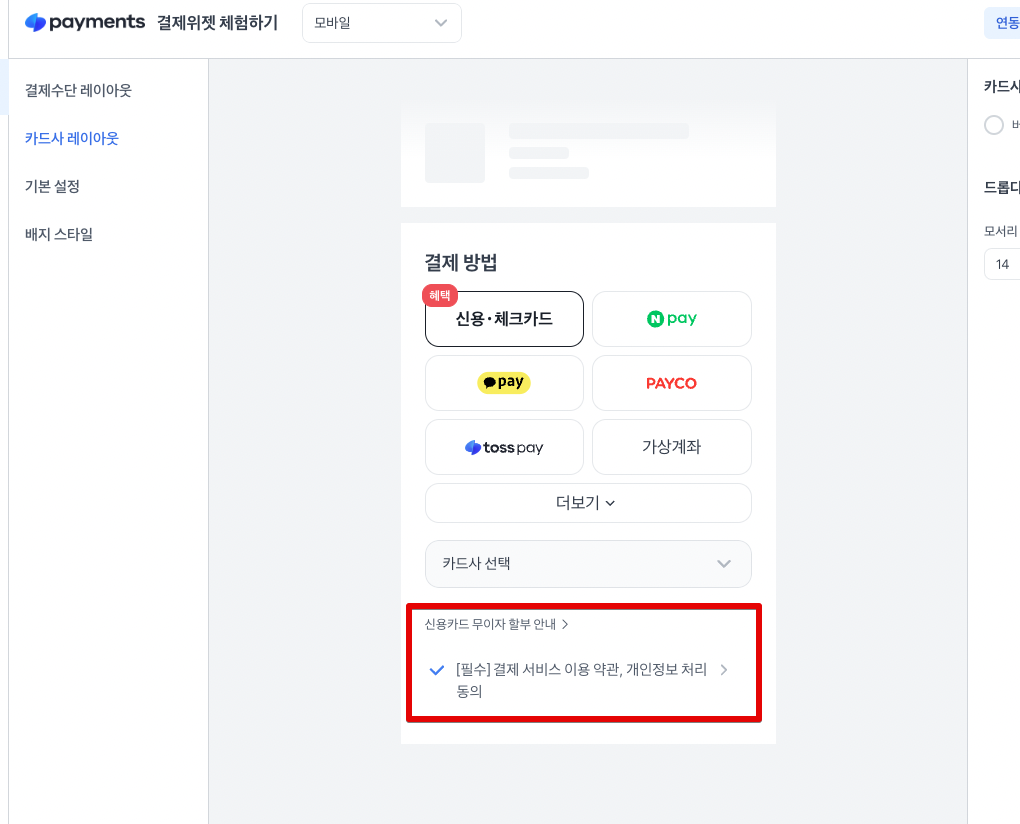The image size is (1020, 824).
Task: Open terms details via agreement chevron
Action: [x=724, y=670]
